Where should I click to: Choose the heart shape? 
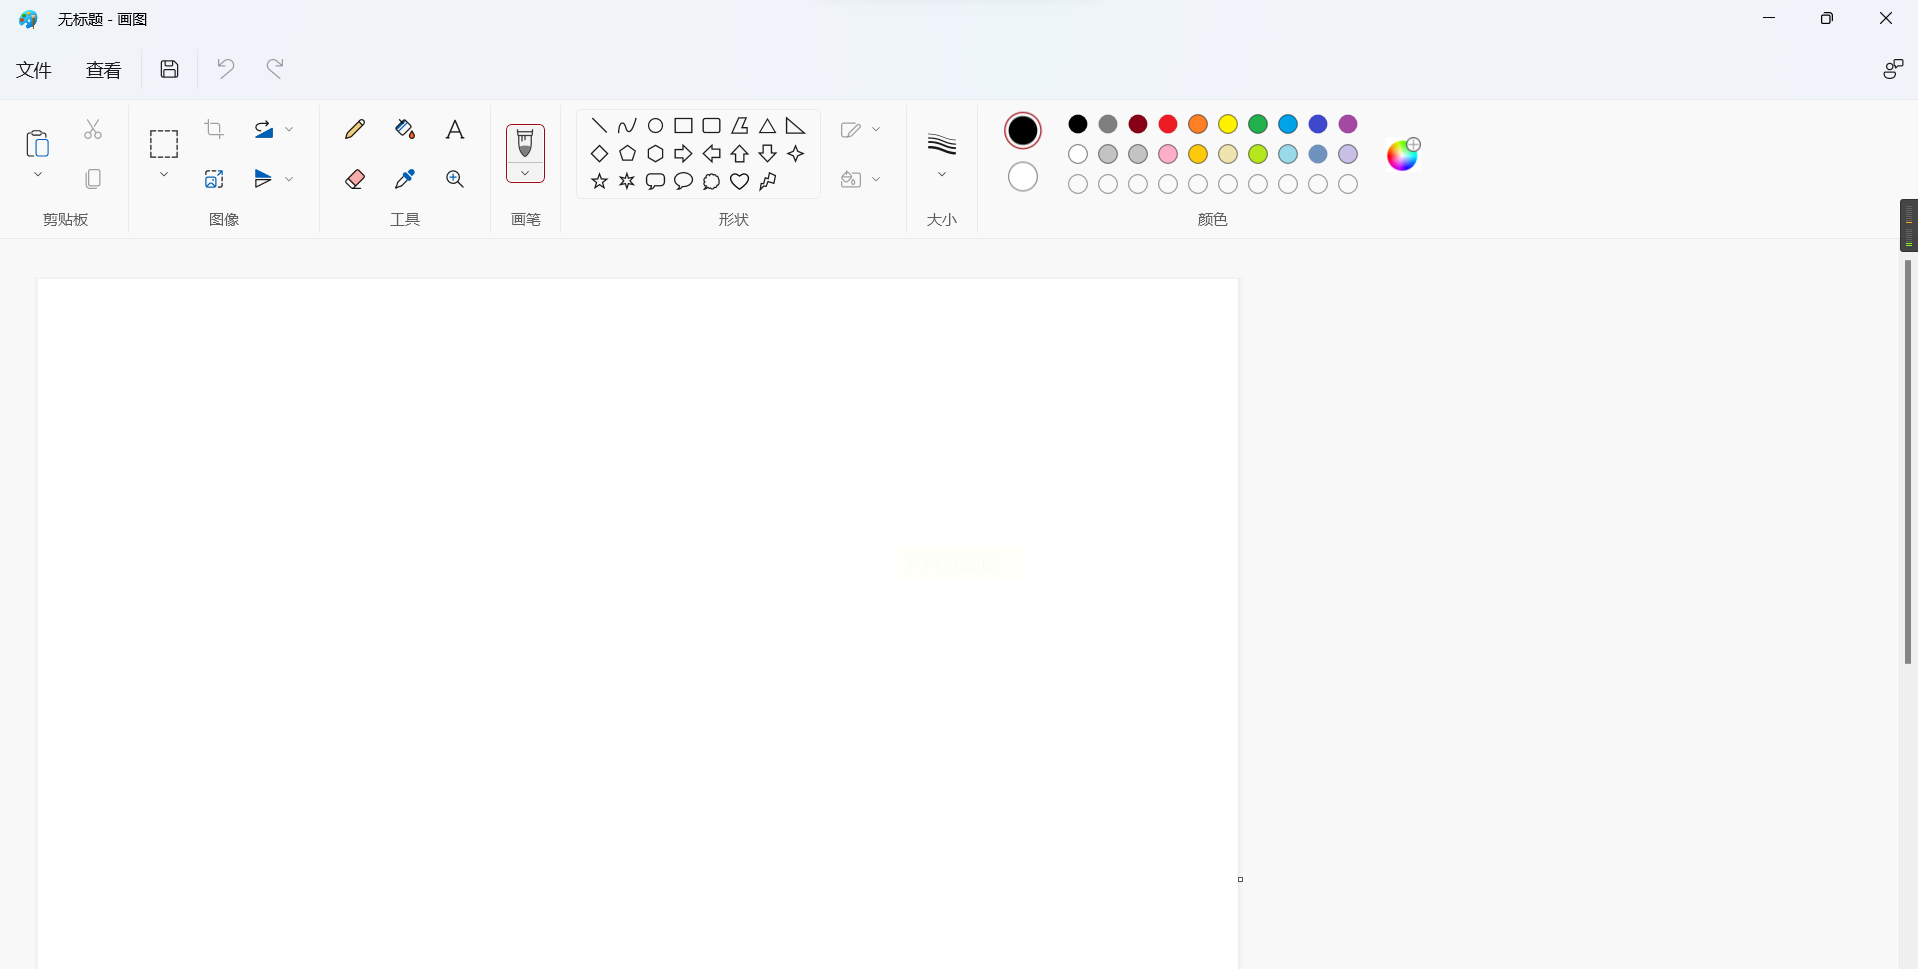pyautogui.click(x=740, y=181)
